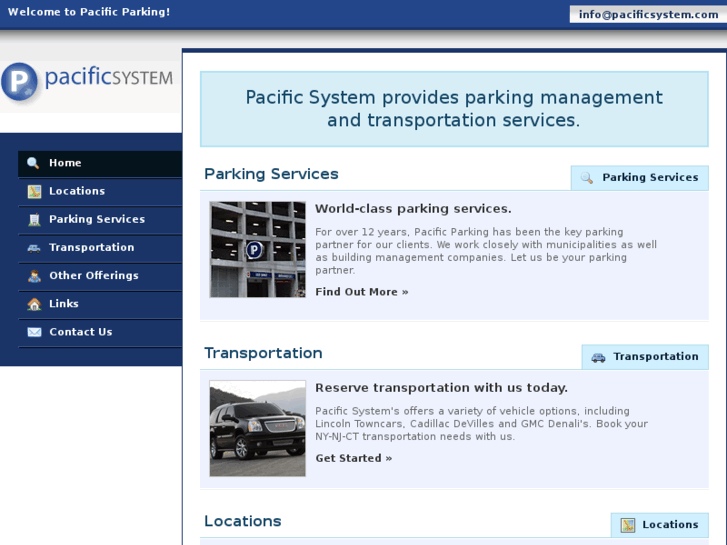The image size is (727, 545).
Task: Click the Parking Services section heading
Action: 271,174
